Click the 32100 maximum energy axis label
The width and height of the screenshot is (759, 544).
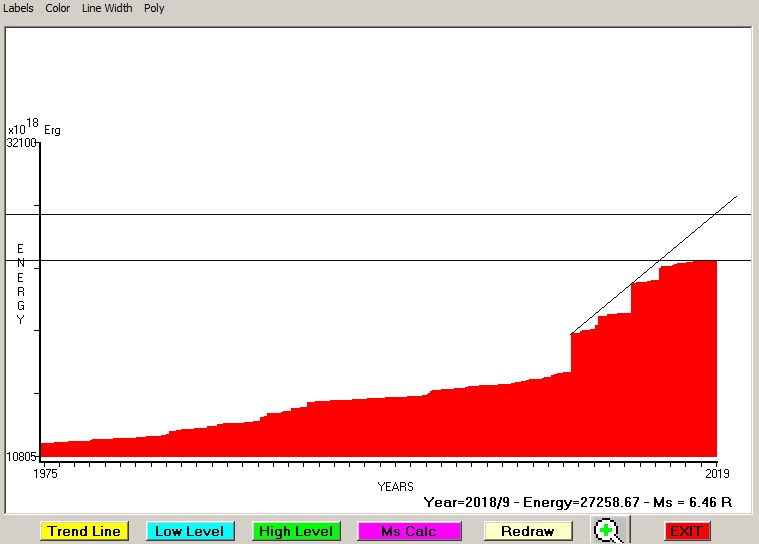[x=21, y=143]
